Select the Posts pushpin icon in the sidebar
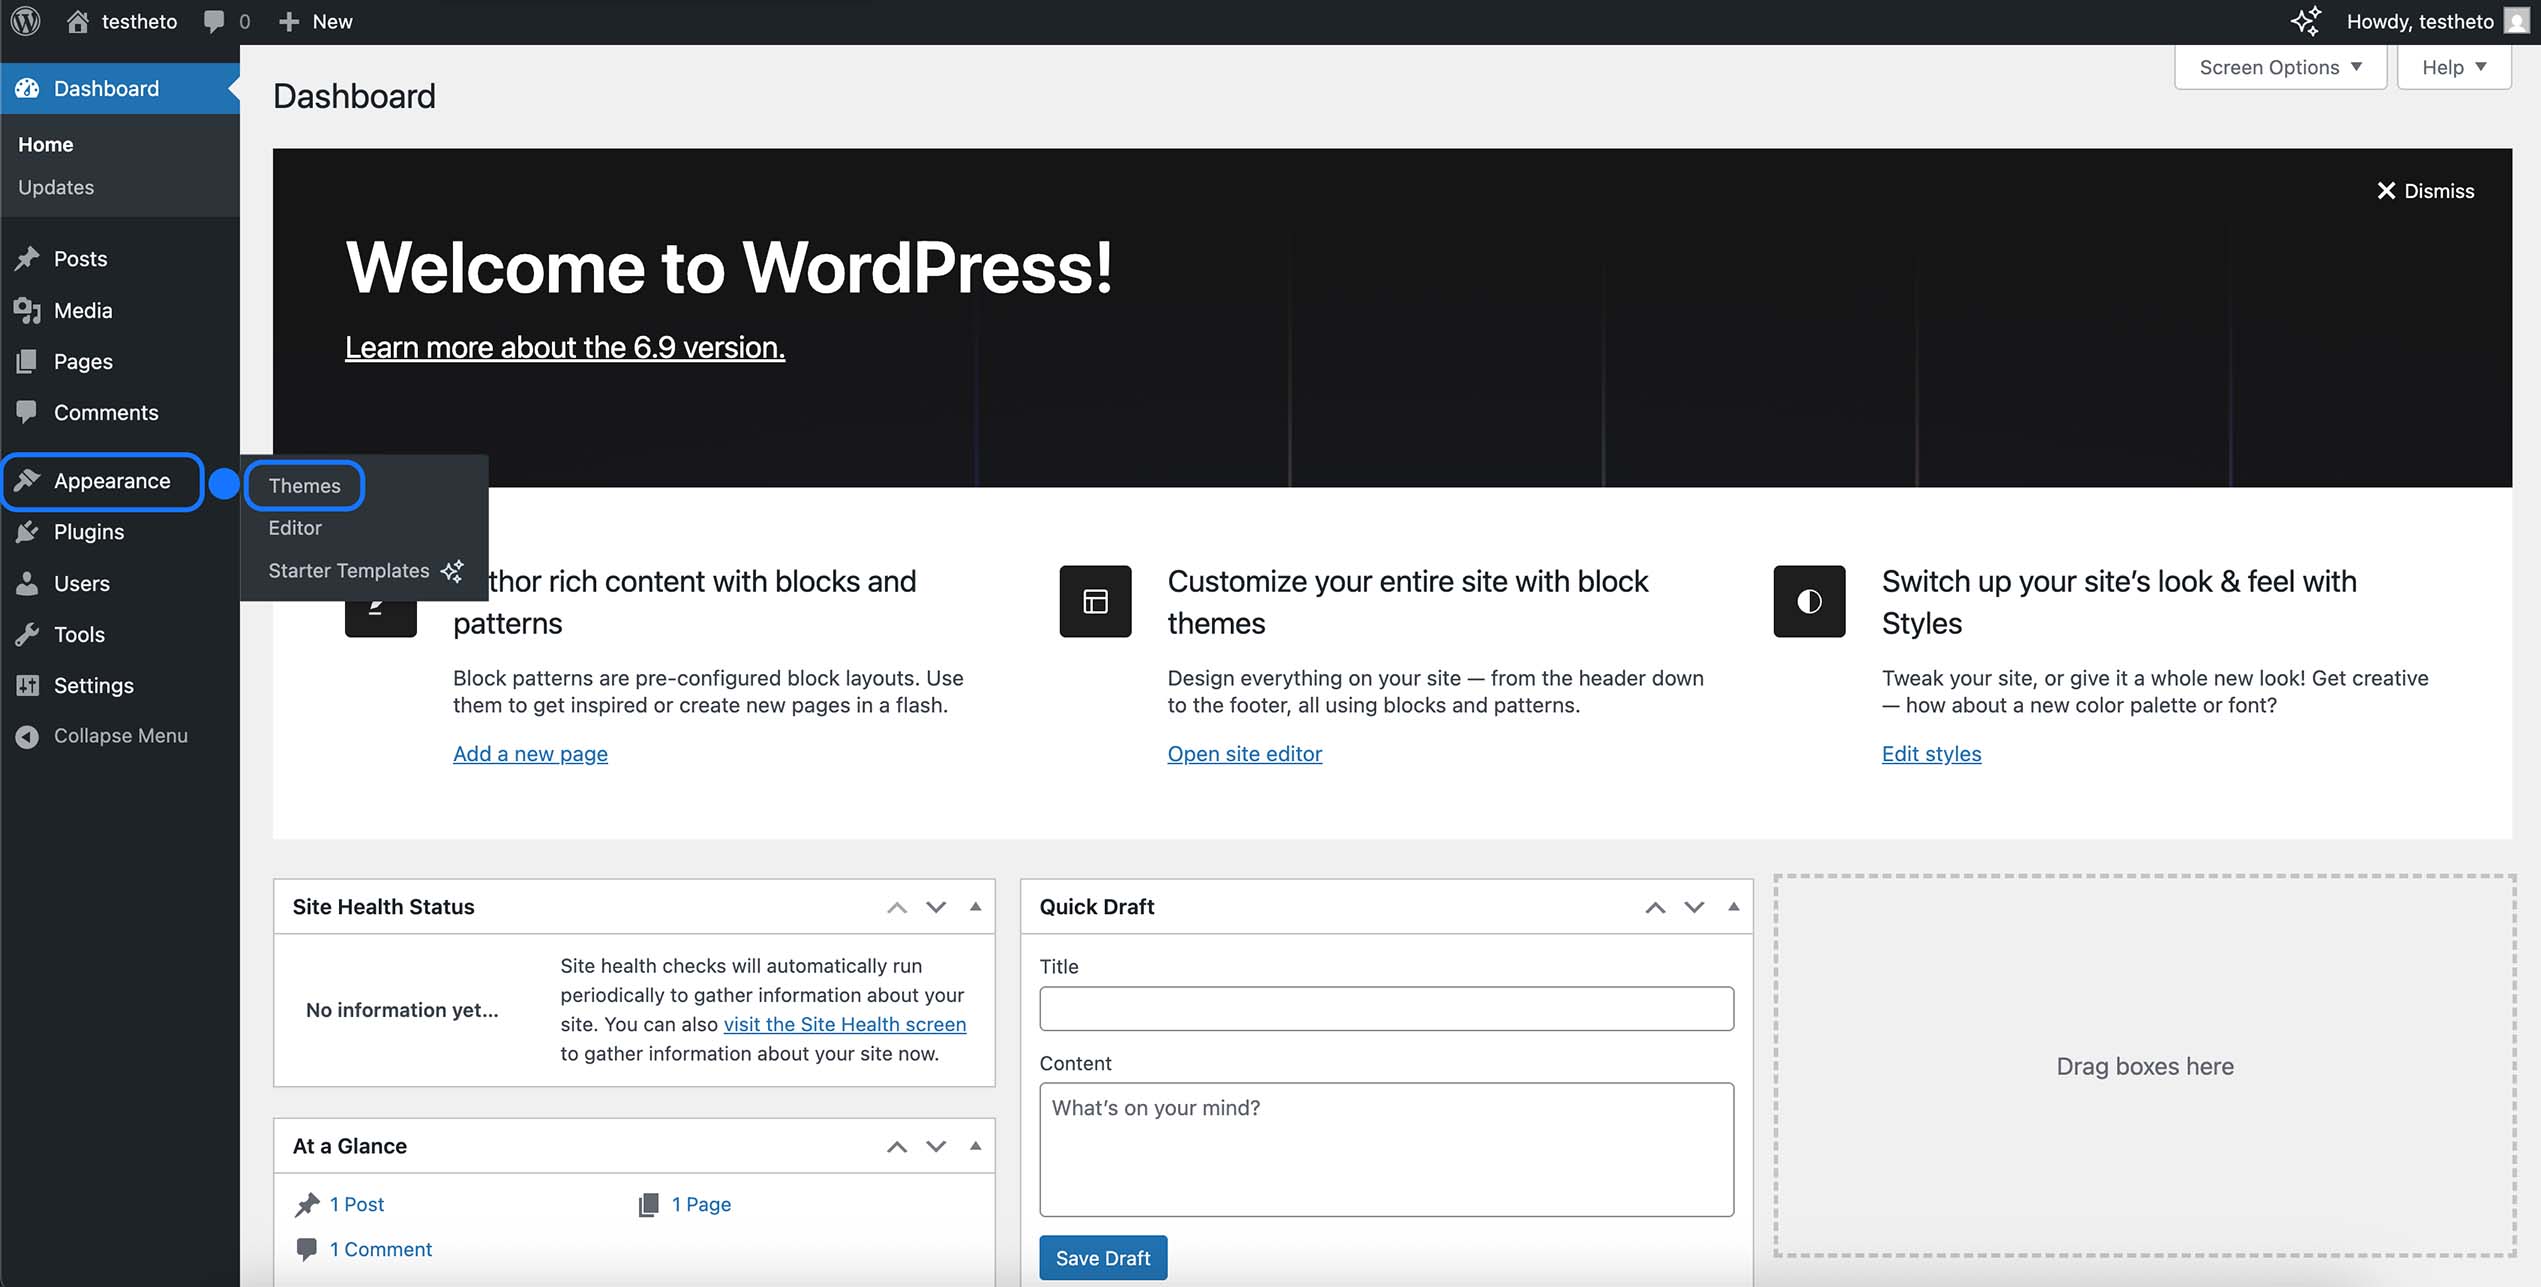 (x=28, y=258)
